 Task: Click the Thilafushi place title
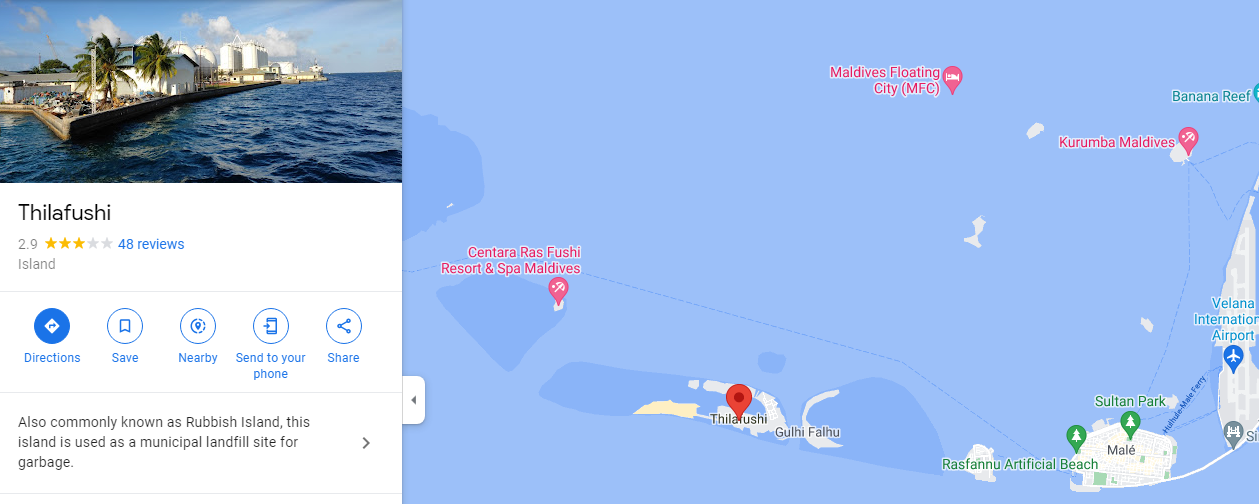click(x=64, y=212)
